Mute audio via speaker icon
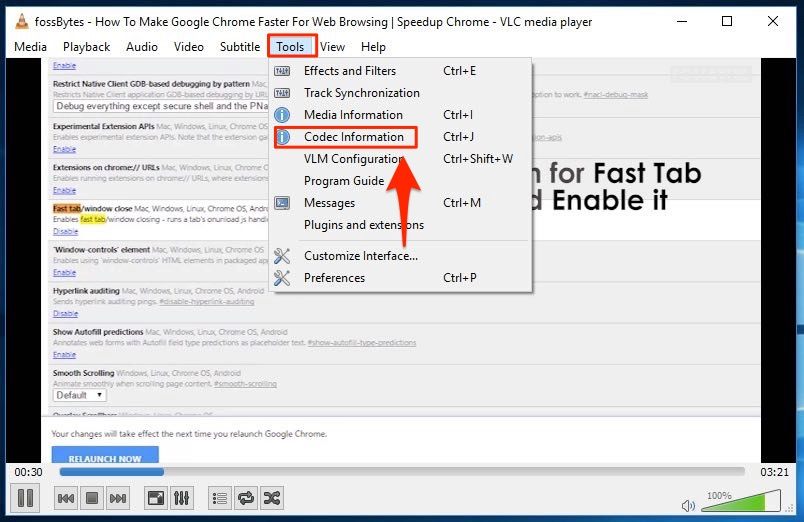Viewport: 804px width, 522px height. click(689, 506)
